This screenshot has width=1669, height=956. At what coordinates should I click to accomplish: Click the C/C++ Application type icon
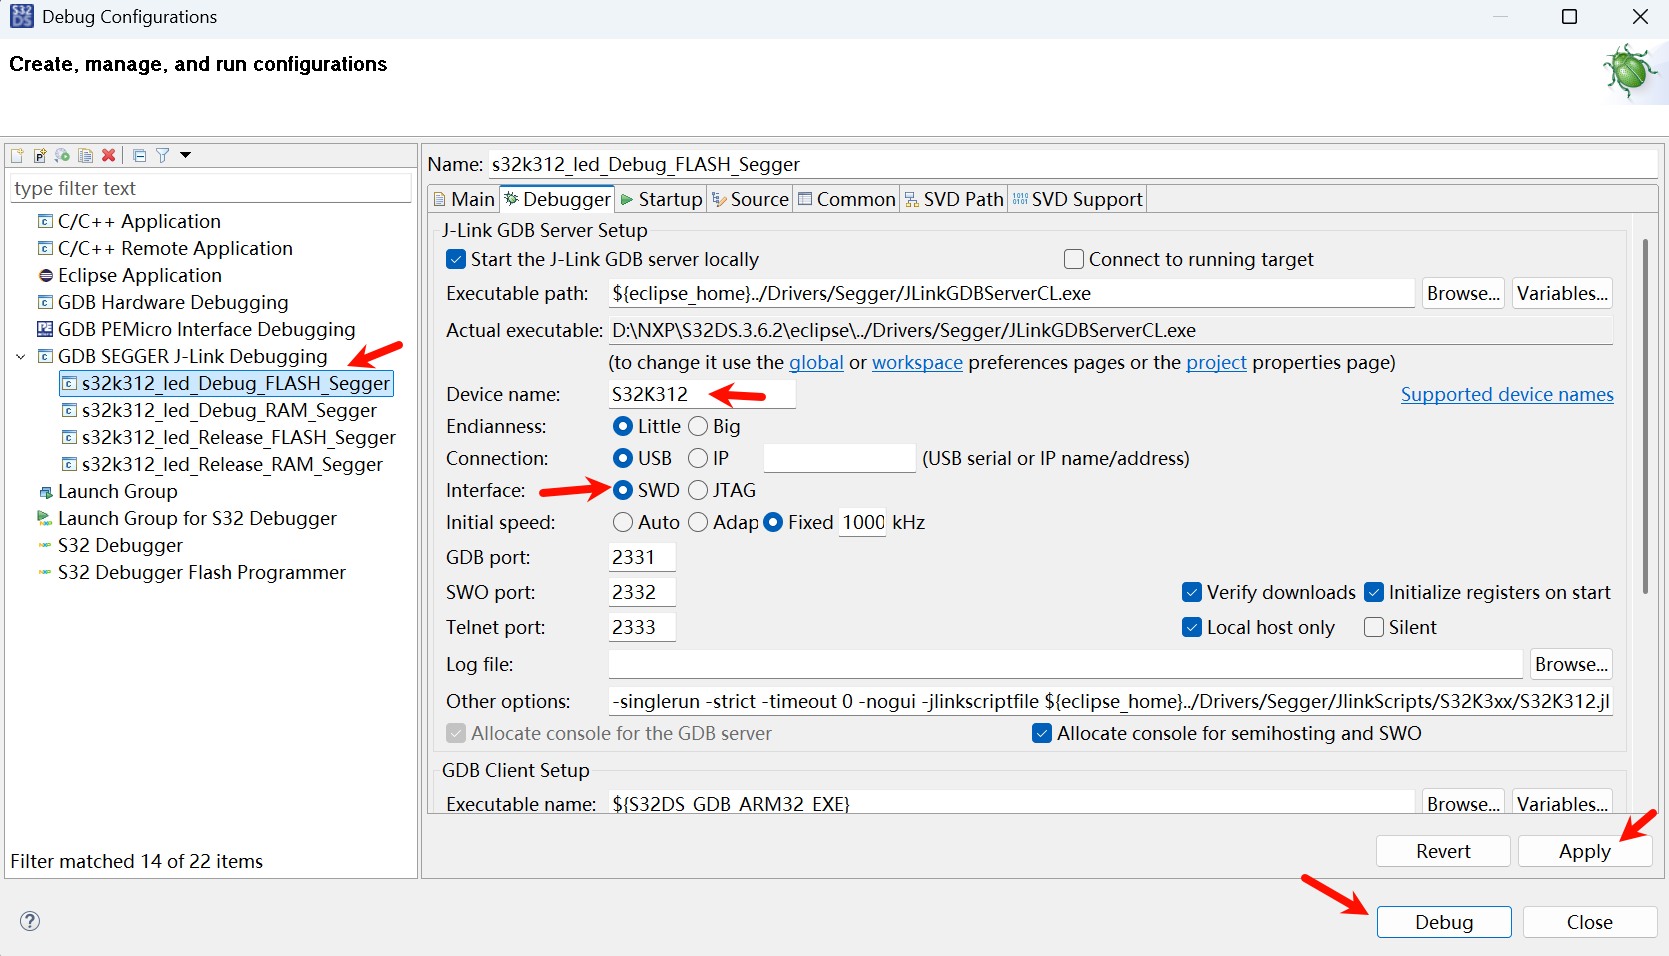[45, 221]
